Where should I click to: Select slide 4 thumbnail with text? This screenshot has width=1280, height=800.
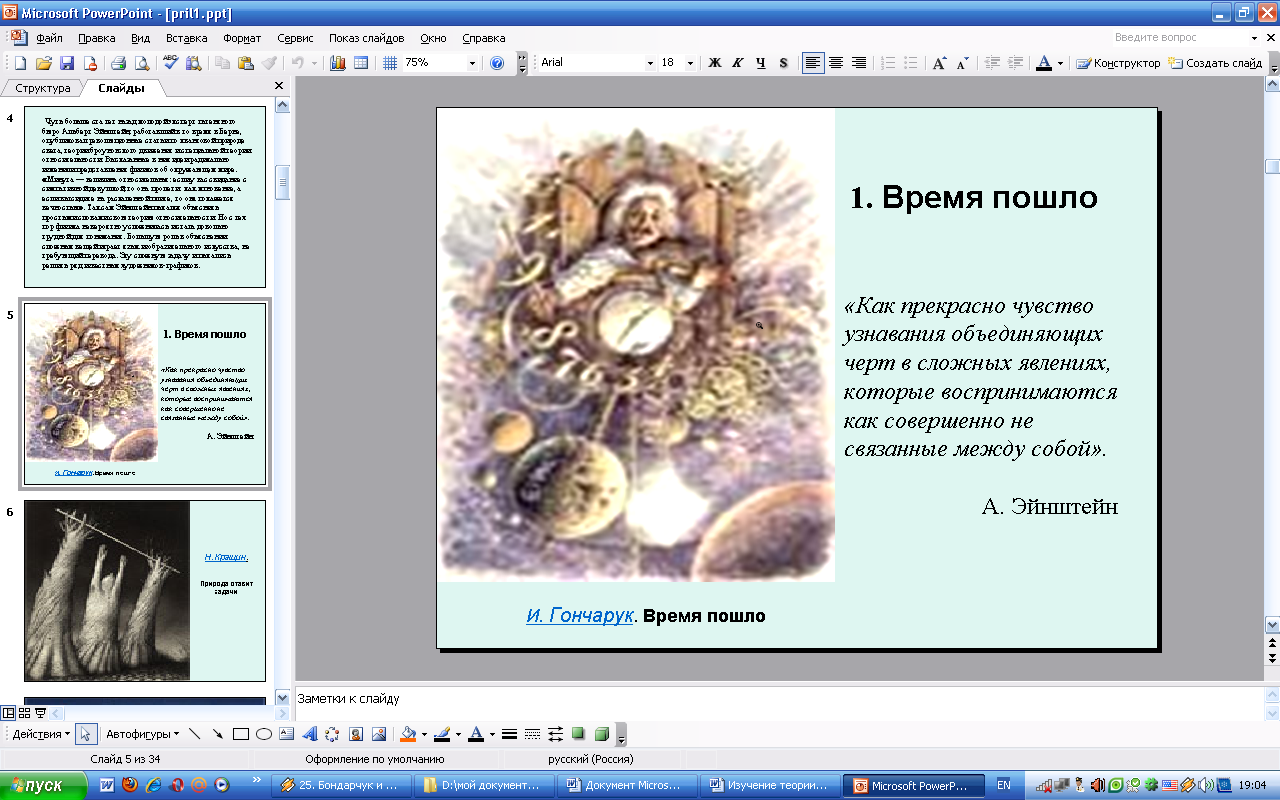(x=145, y=196)
